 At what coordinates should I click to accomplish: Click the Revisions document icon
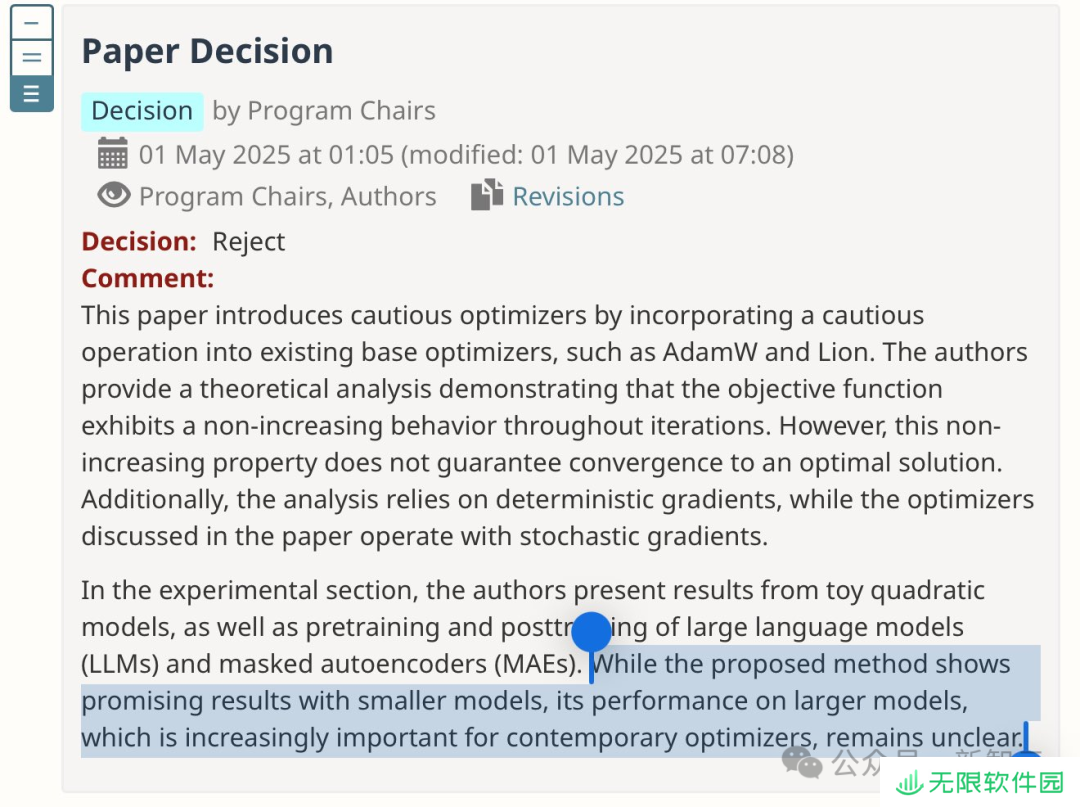487,195
